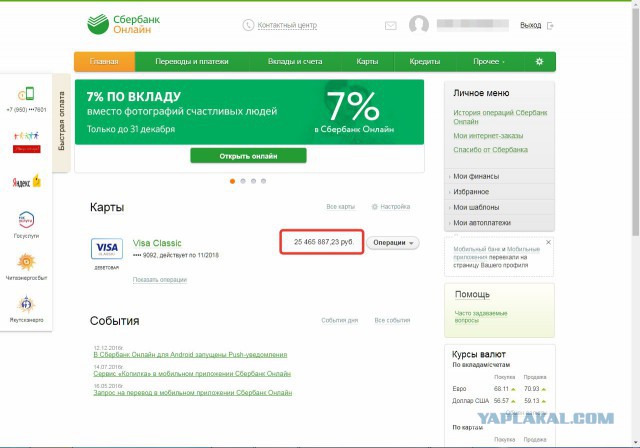
Task: Switch banner to the second carousel dot
Action: pyautogui.click(x=243, y=181)
